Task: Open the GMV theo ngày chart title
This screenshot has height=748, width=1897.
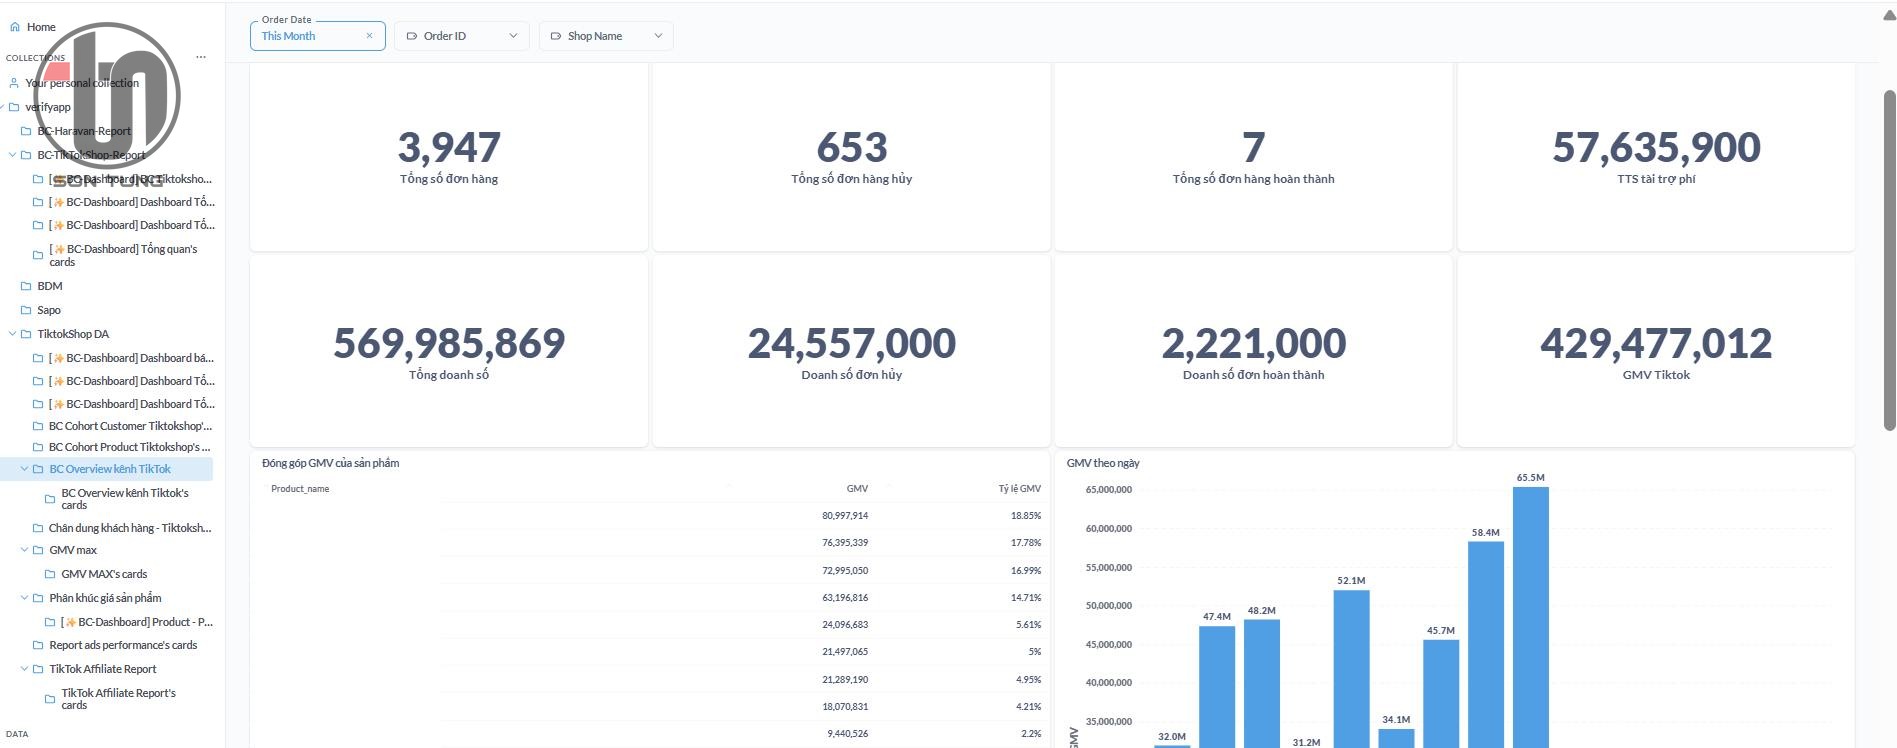Action: click(x=1103, y=463)
